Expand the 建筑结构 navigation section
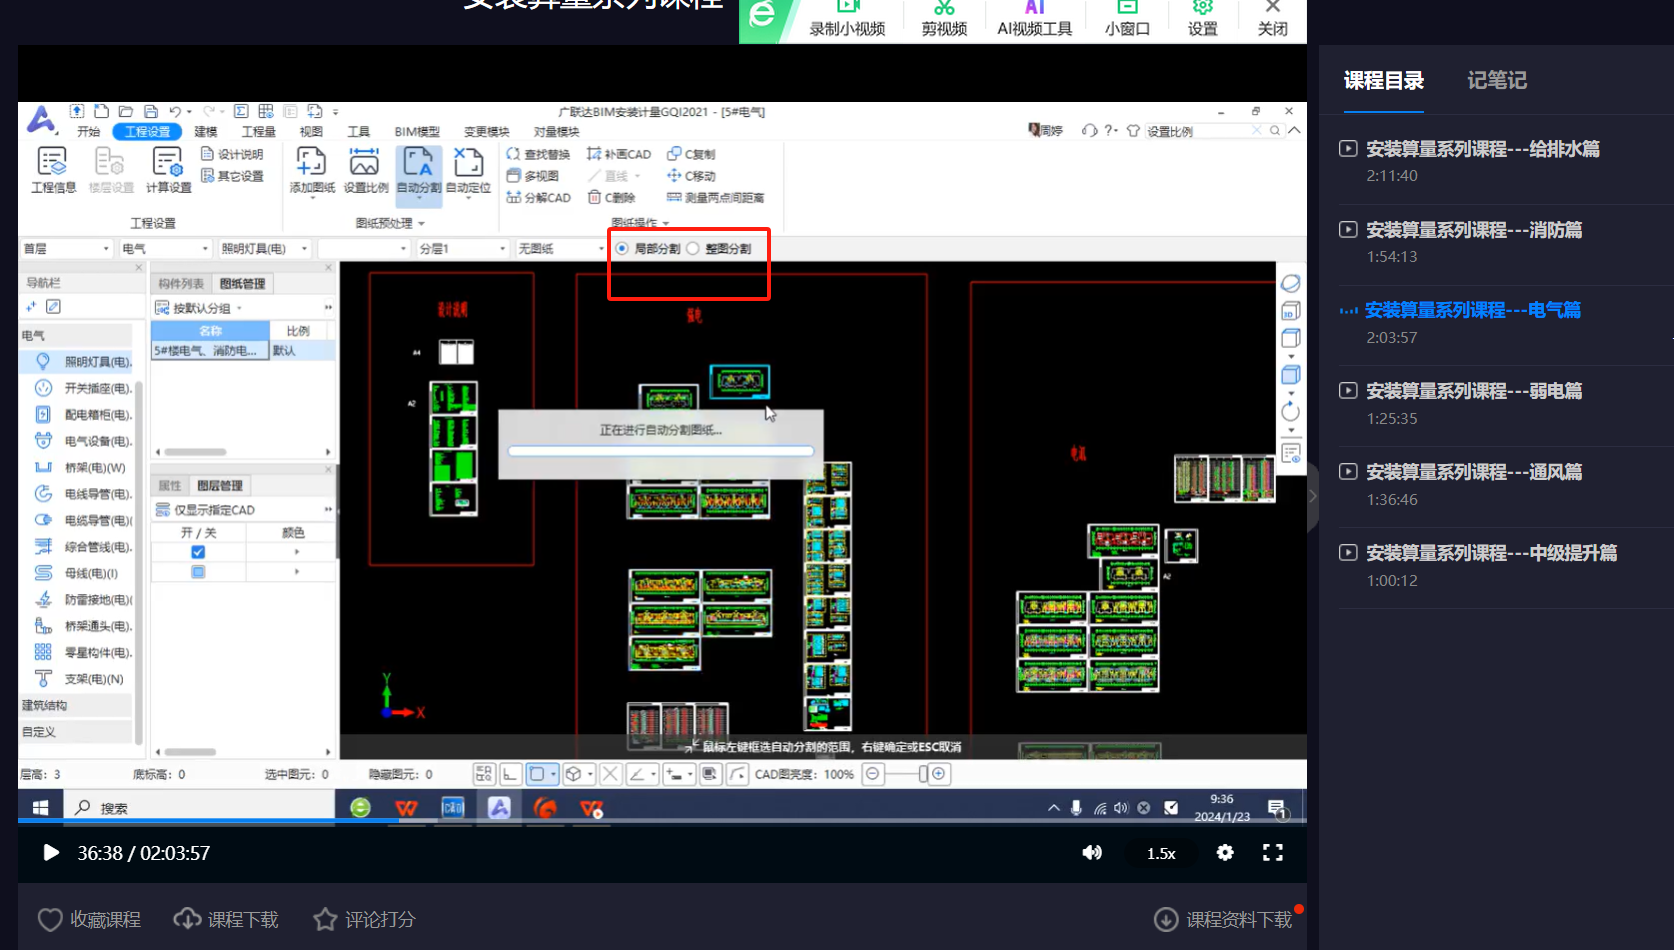This screenshot has height=950, width=1674. [x=75, y=706]
